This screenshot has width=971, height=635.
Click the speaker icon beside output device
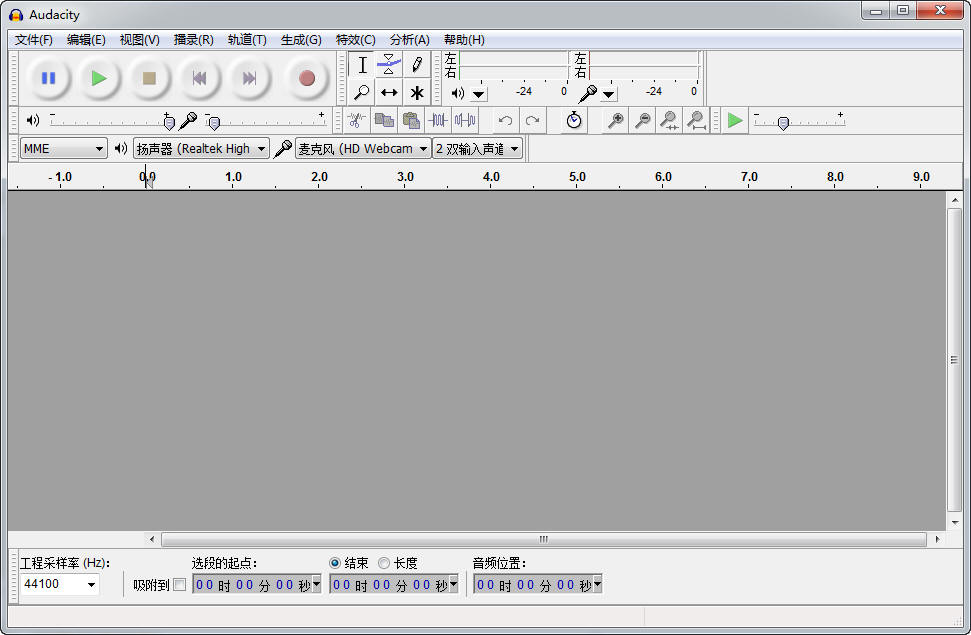point(121,149)
